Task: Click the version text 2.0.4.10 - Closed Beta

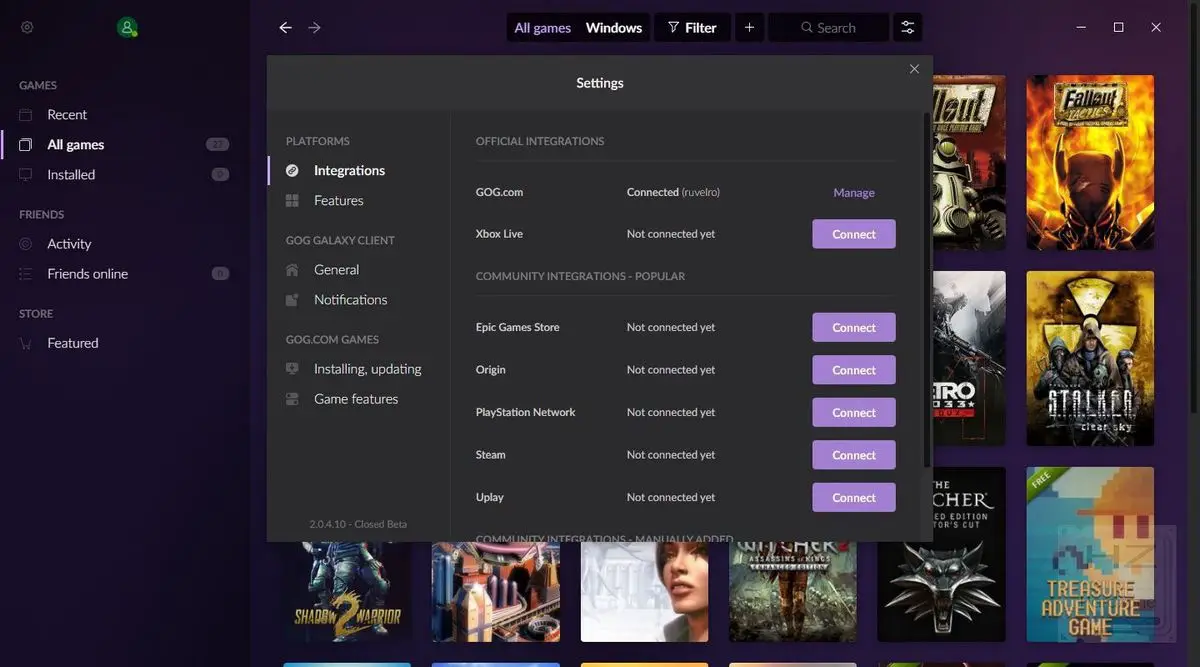Action: click(358, 524)
